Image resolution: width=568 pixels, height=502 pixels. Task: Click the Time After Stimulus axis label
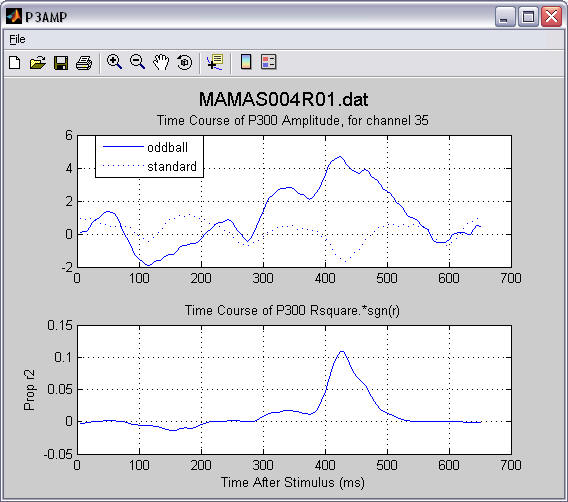[x=293, y=482]
